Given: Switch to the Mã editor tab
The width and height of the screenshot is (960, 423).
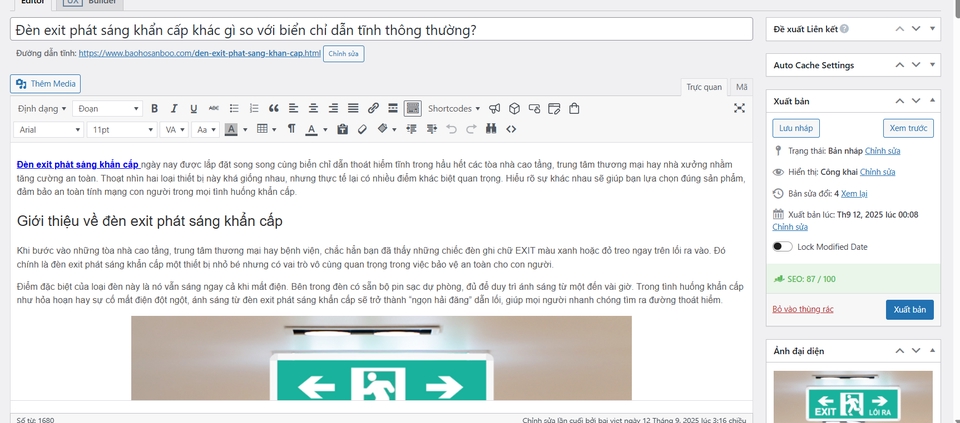Looking at the screenshot, I should [741, 87].
